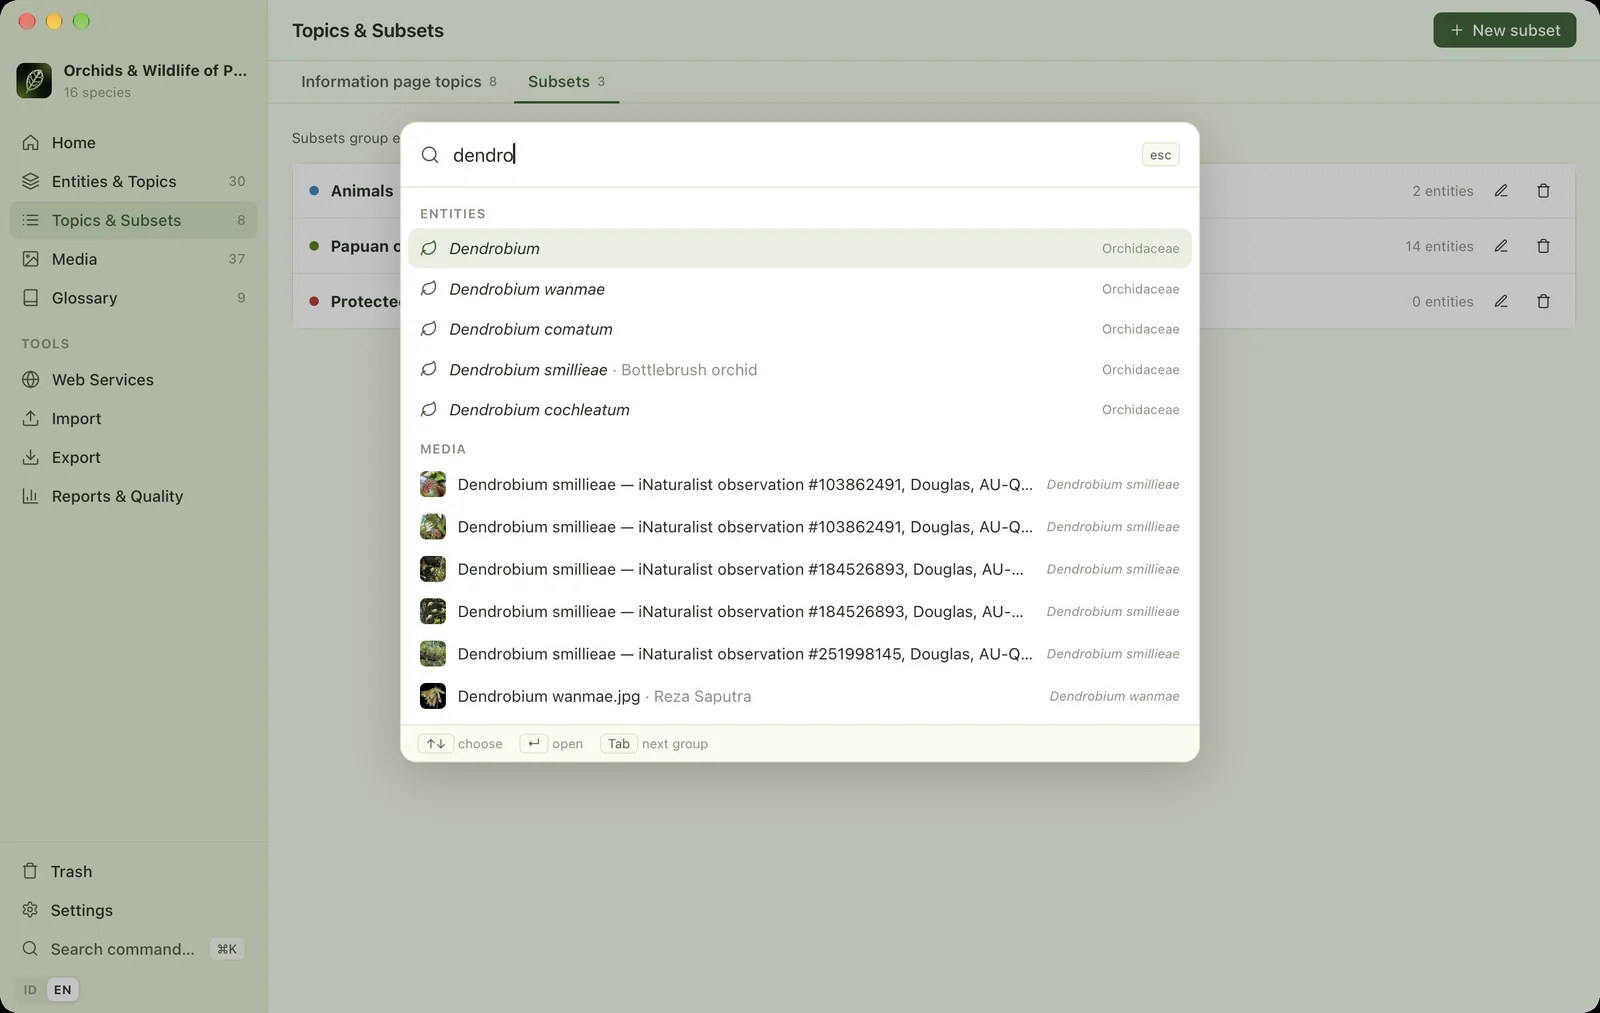Click the New subset button

click(x=1504, y=30)
